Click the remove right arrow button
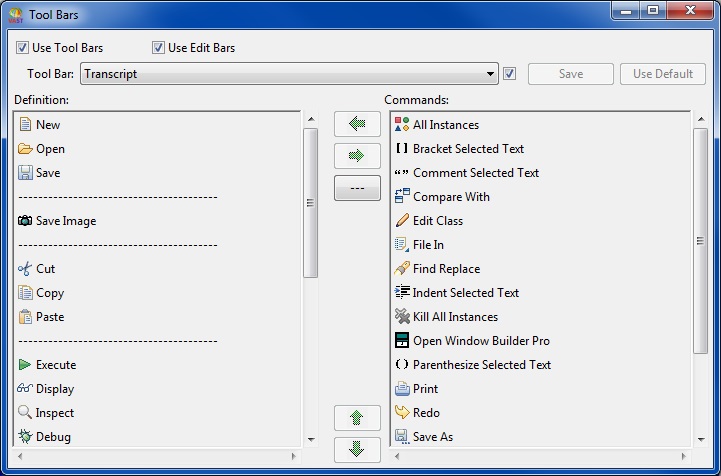 click(357, 156)
